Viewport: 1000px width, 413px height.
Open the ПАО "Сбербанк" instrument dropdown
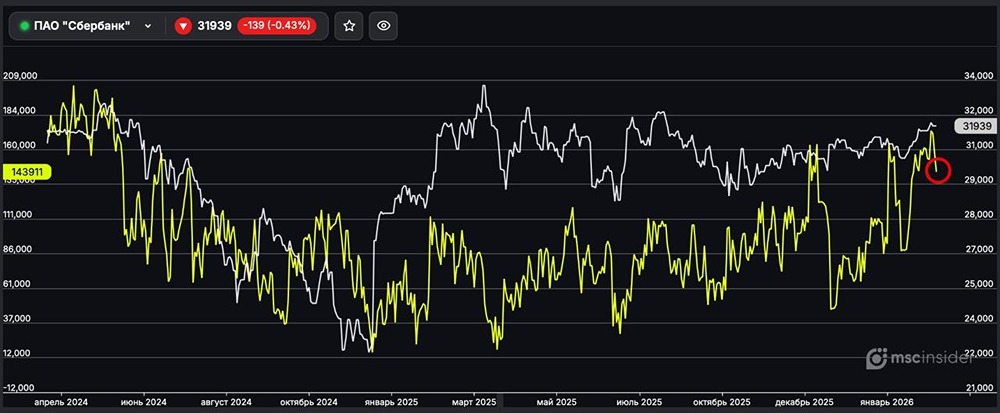(85, 26)
